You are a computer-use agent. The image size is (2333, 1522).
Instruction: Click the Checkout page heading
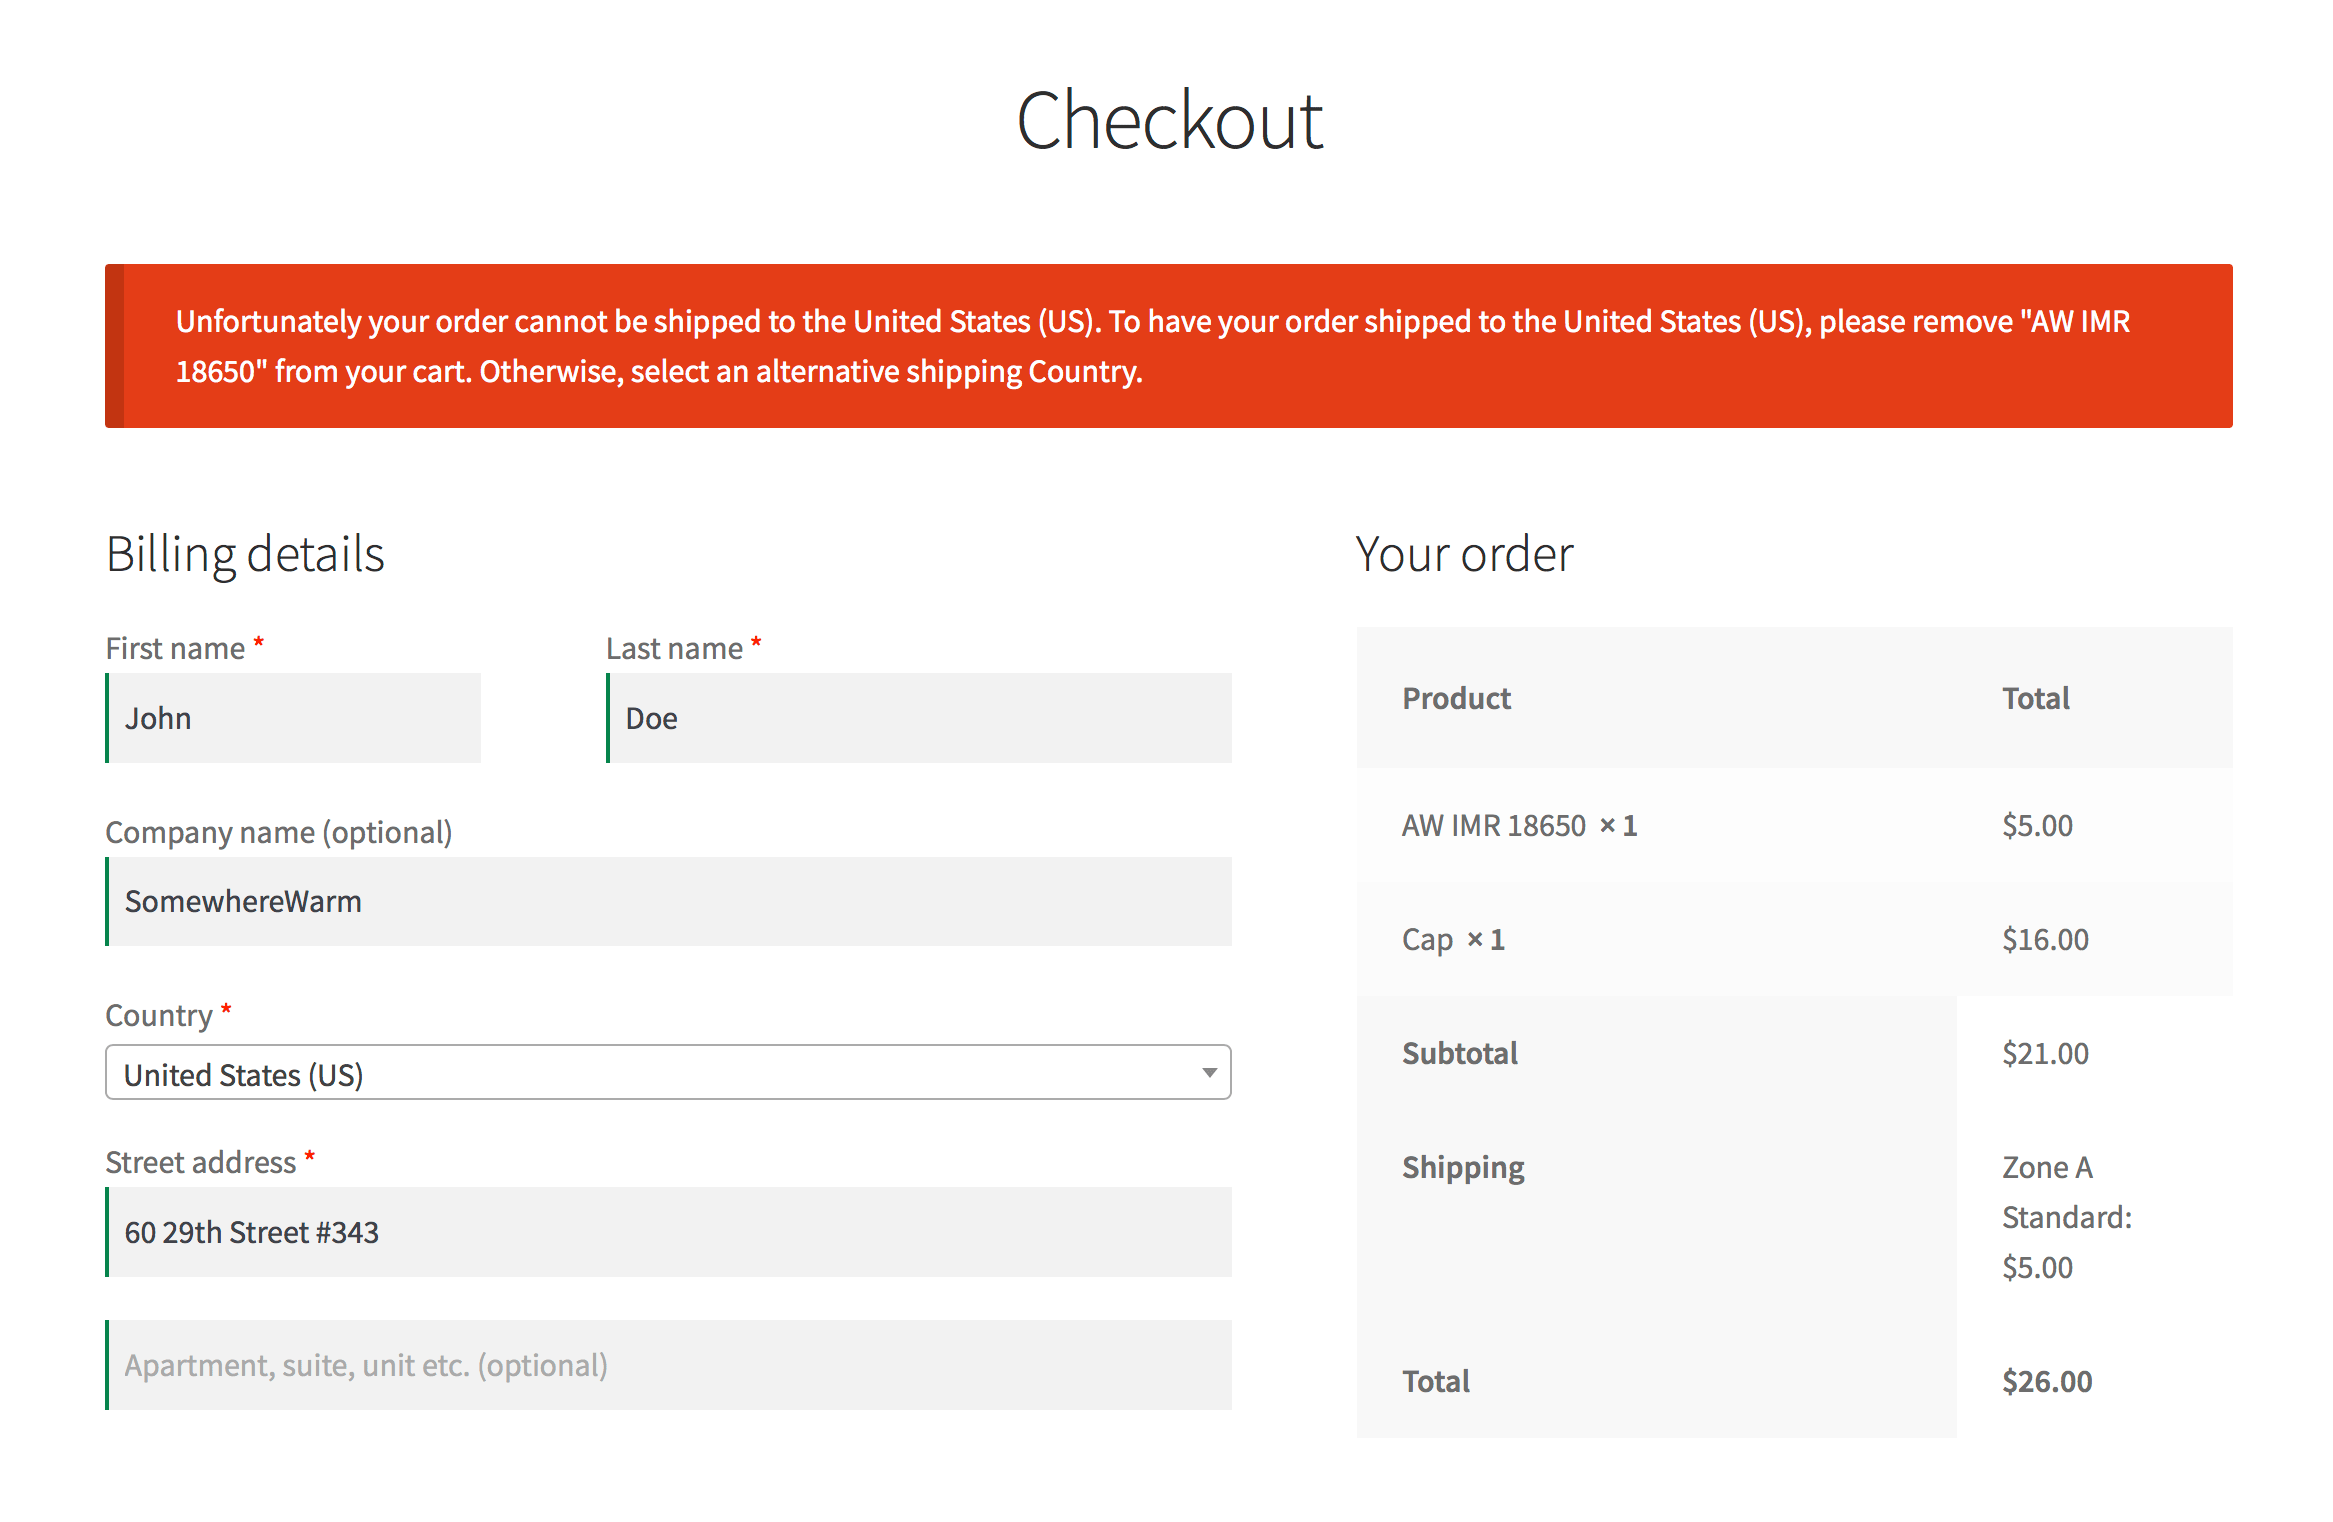[1169, 121]
